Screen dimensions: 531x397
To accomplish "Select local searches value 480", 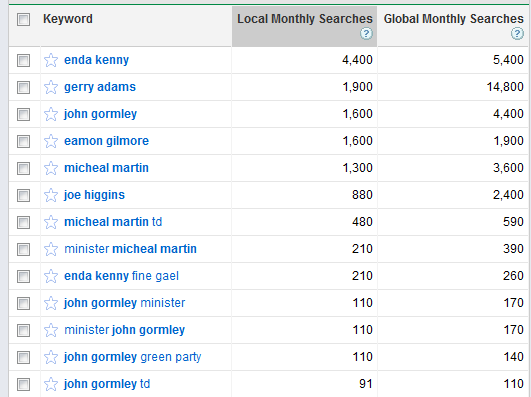I will pyautogui.click(x=362, y=222).
